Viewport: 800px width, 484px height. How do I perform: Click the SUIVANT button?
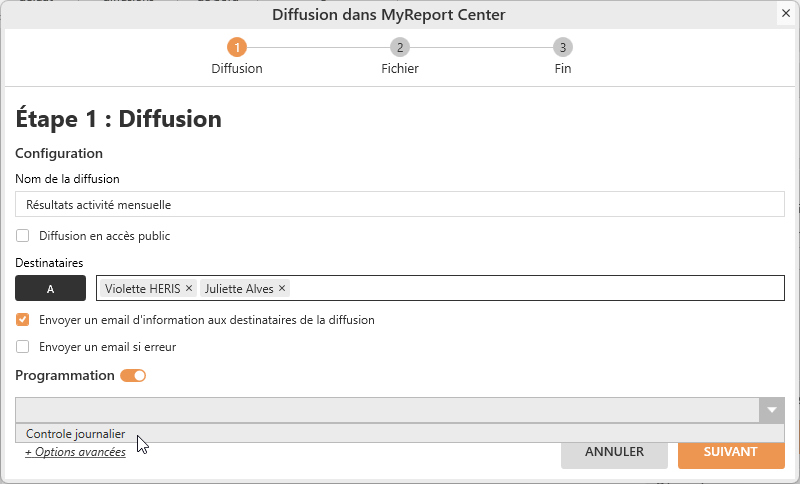730,452
